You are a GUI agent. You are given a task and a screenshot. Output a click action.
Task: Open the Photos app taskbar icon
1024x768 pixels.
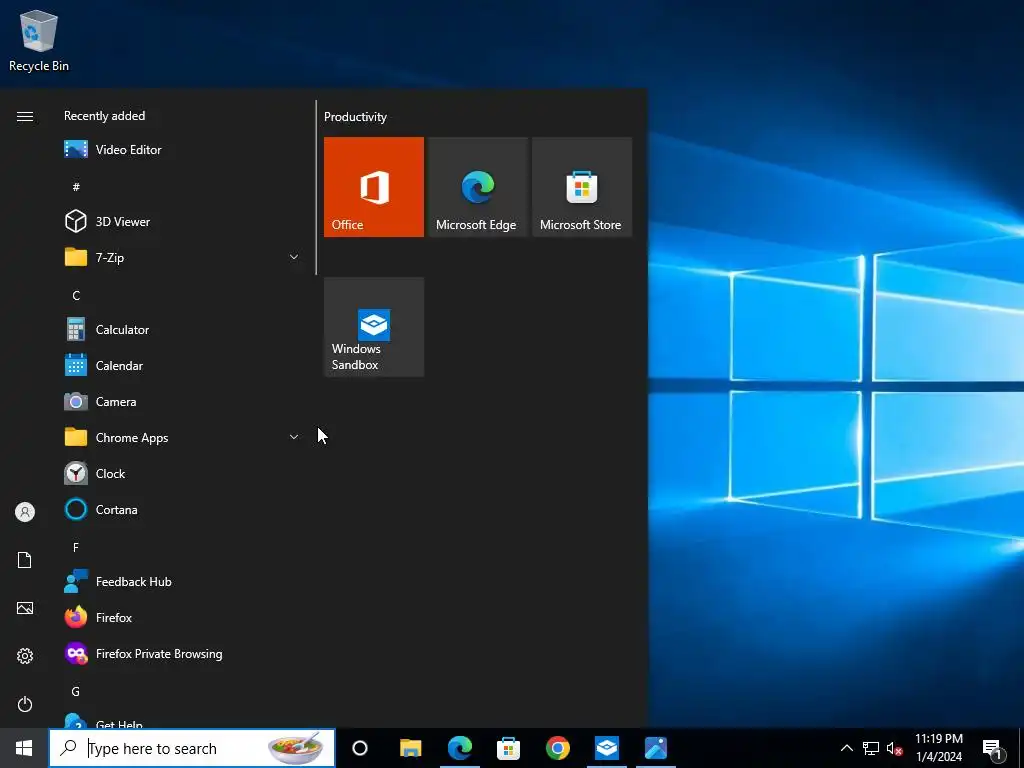pos(656,748)
